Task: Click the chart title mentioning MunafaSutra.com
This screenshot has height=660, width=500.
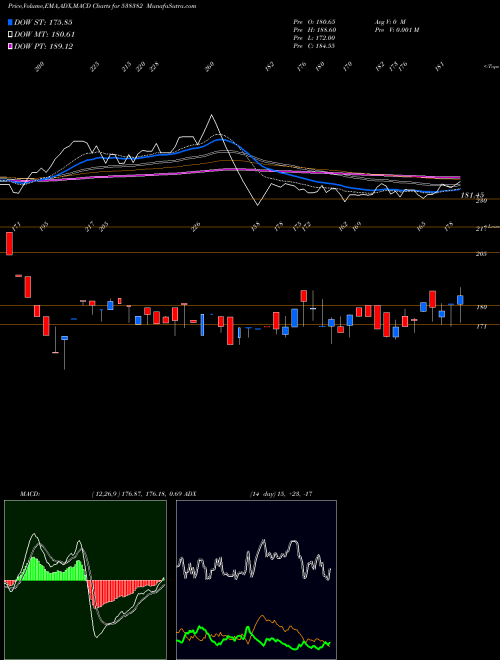Action: coord(102,6)
